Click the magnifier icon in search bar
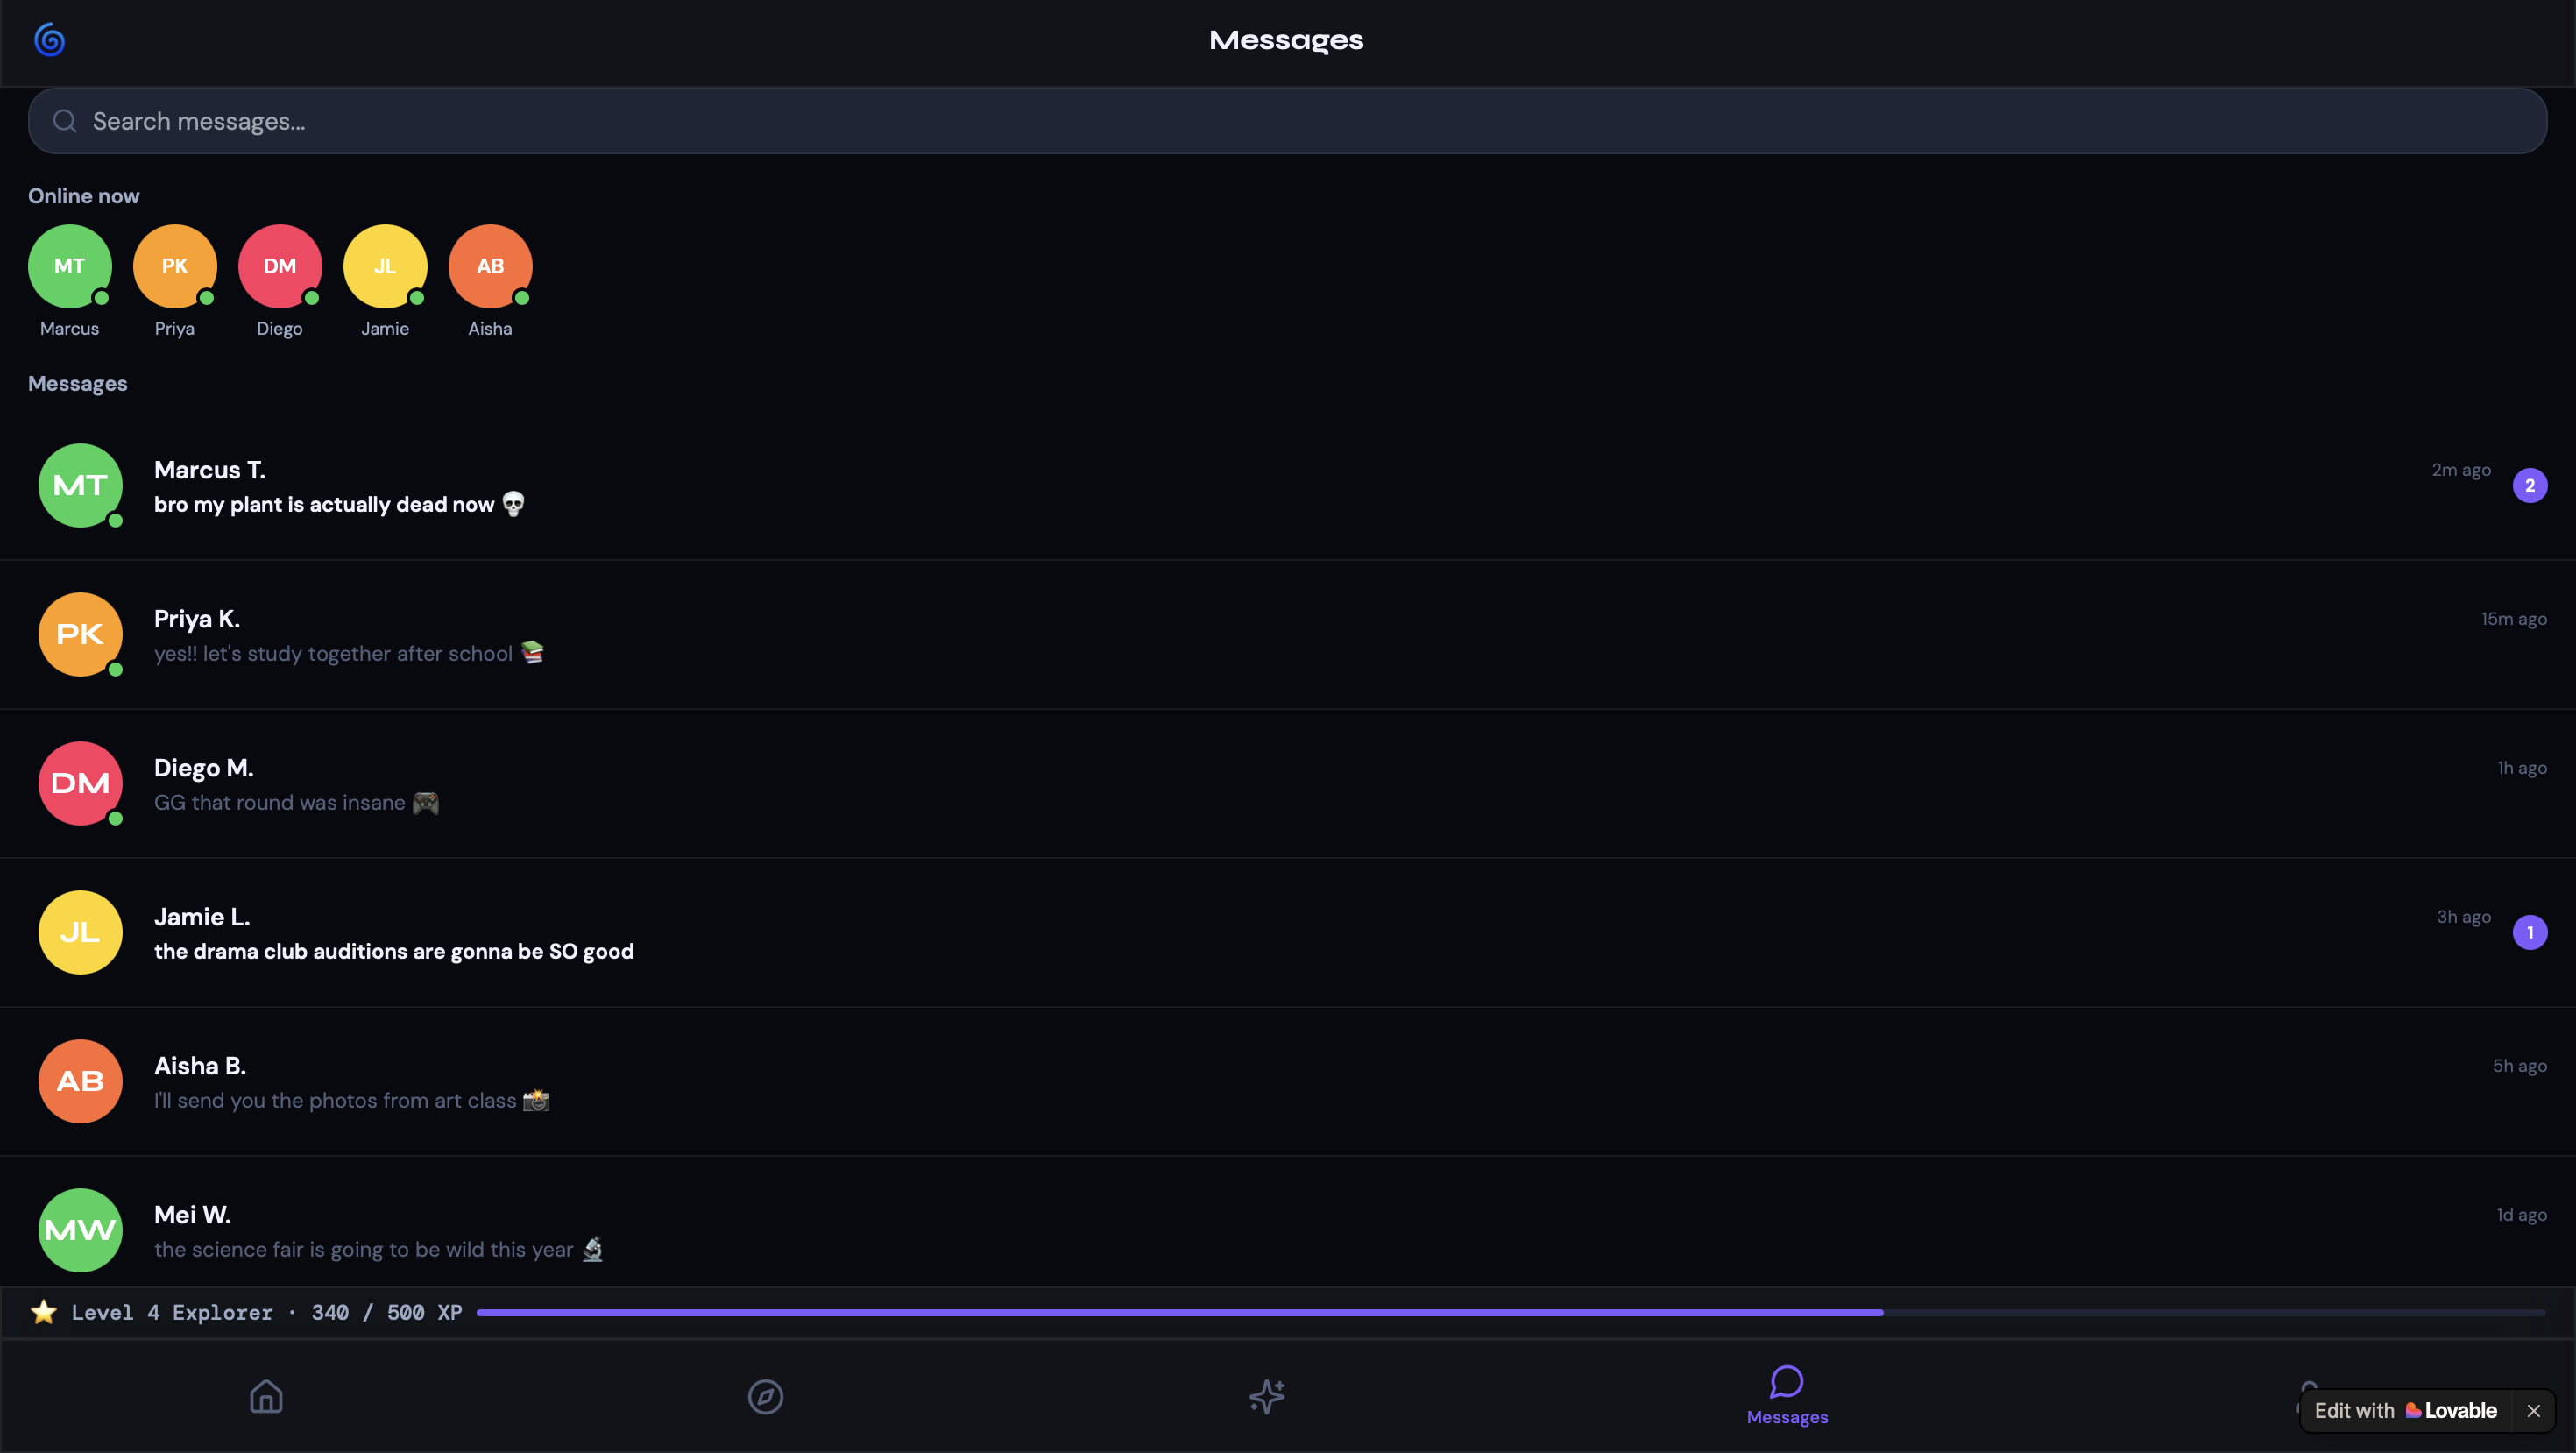 [x=65, y=121]
